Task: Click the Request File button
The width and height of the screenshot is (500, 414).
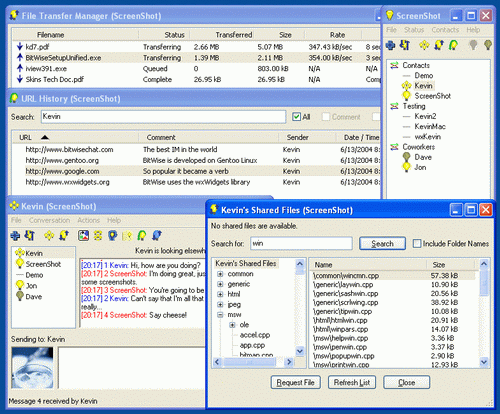Action: [x=295, y=383]
